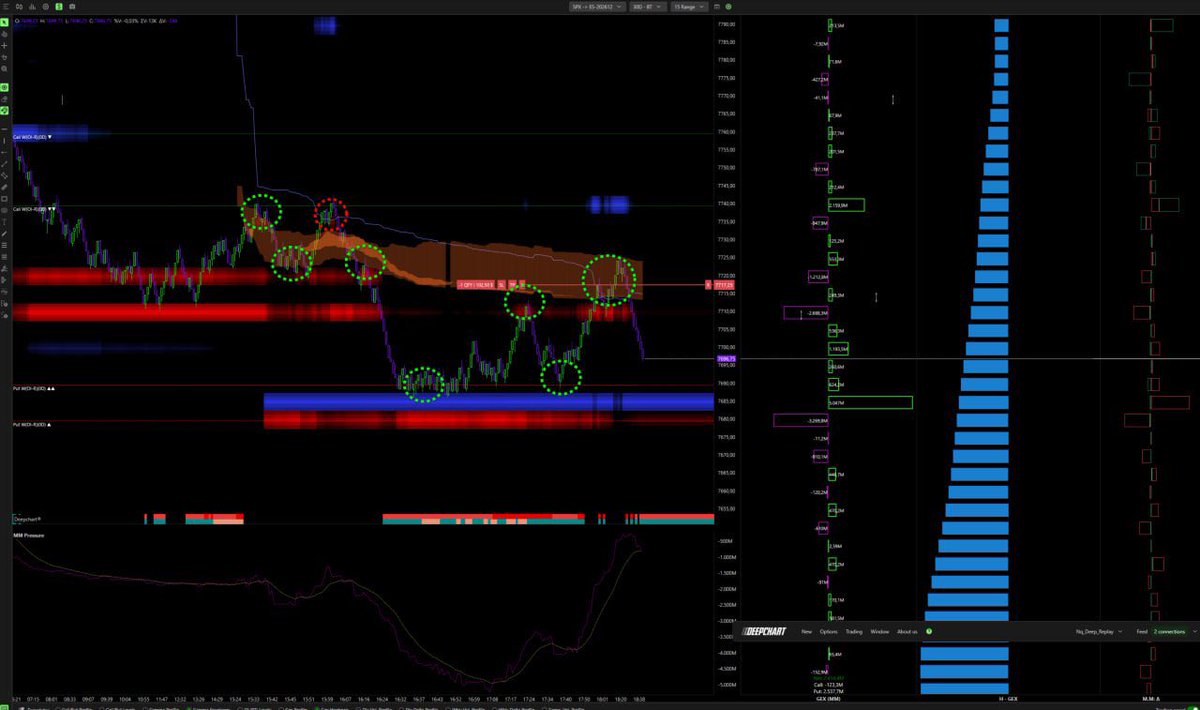
Task: Click the H - GEX column header
Action: point(1008,697)
